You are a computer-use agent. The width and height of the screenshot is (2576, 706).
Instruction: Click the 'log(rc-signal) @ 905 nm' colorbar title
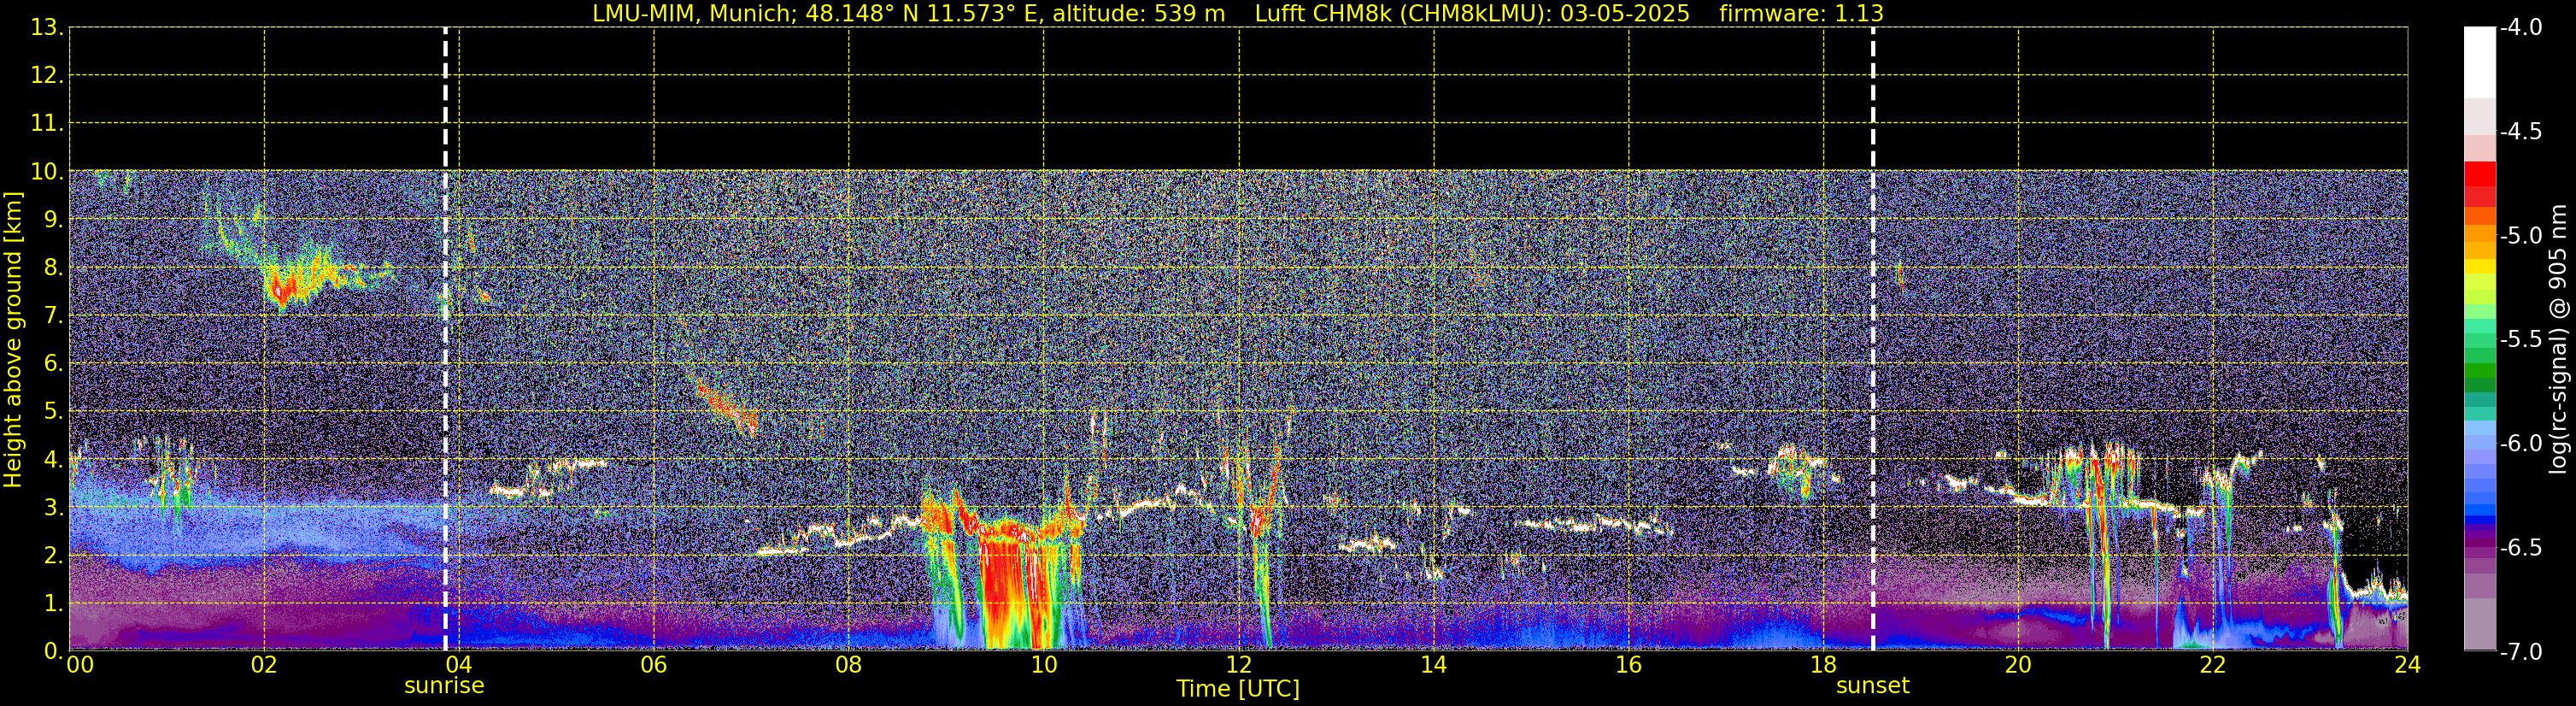click(x=2558, y=339)
